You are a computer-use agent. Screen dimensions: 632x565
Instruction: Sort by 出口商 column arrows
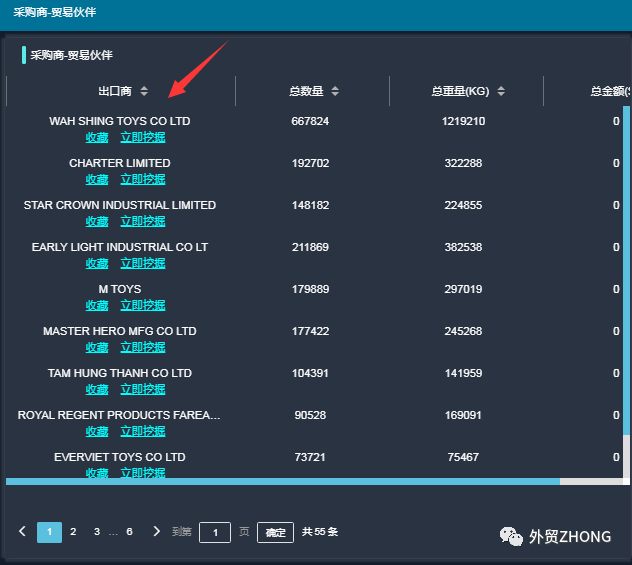(x=144, y=91)
